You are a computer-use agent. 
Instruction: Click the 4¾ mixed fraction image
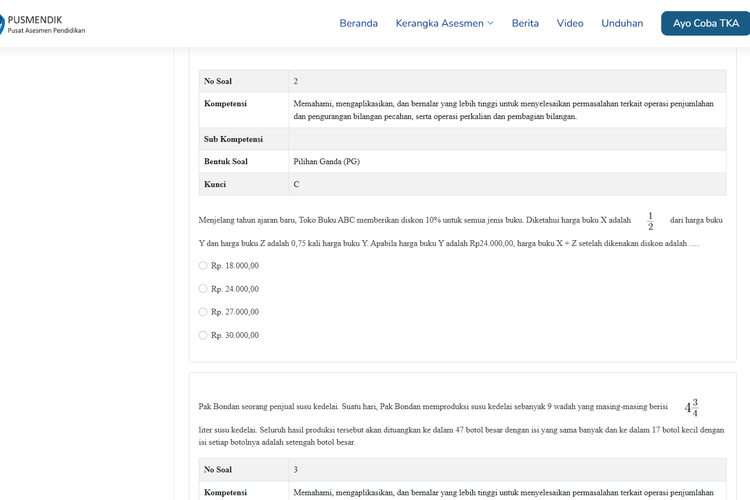691,408
